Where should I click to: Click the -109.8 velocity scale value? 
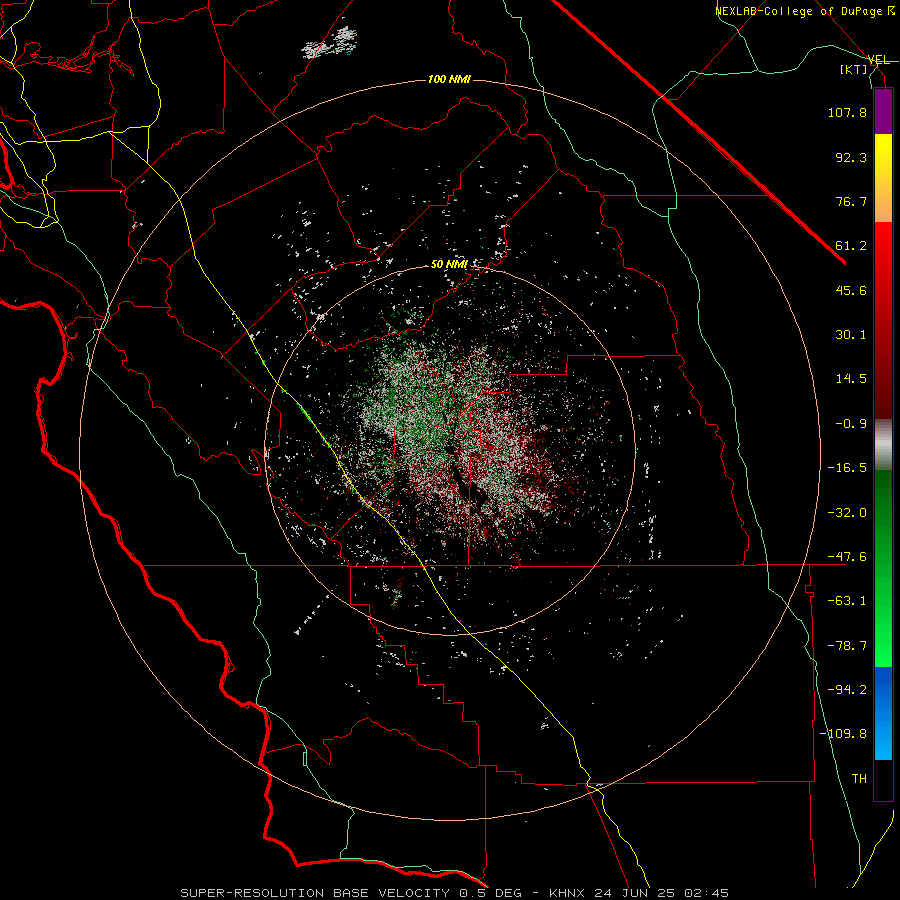pyautogui.click(x=843, y=734)
